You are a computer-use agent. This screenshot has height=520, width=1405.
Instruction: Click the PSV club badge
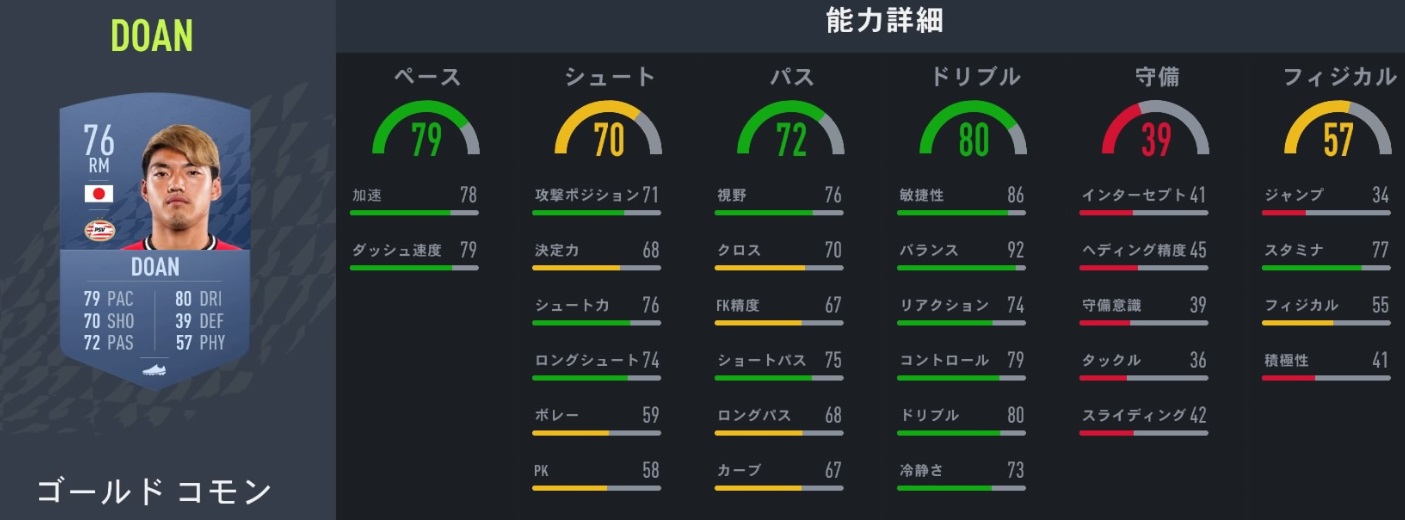click(x=99, y=230)
